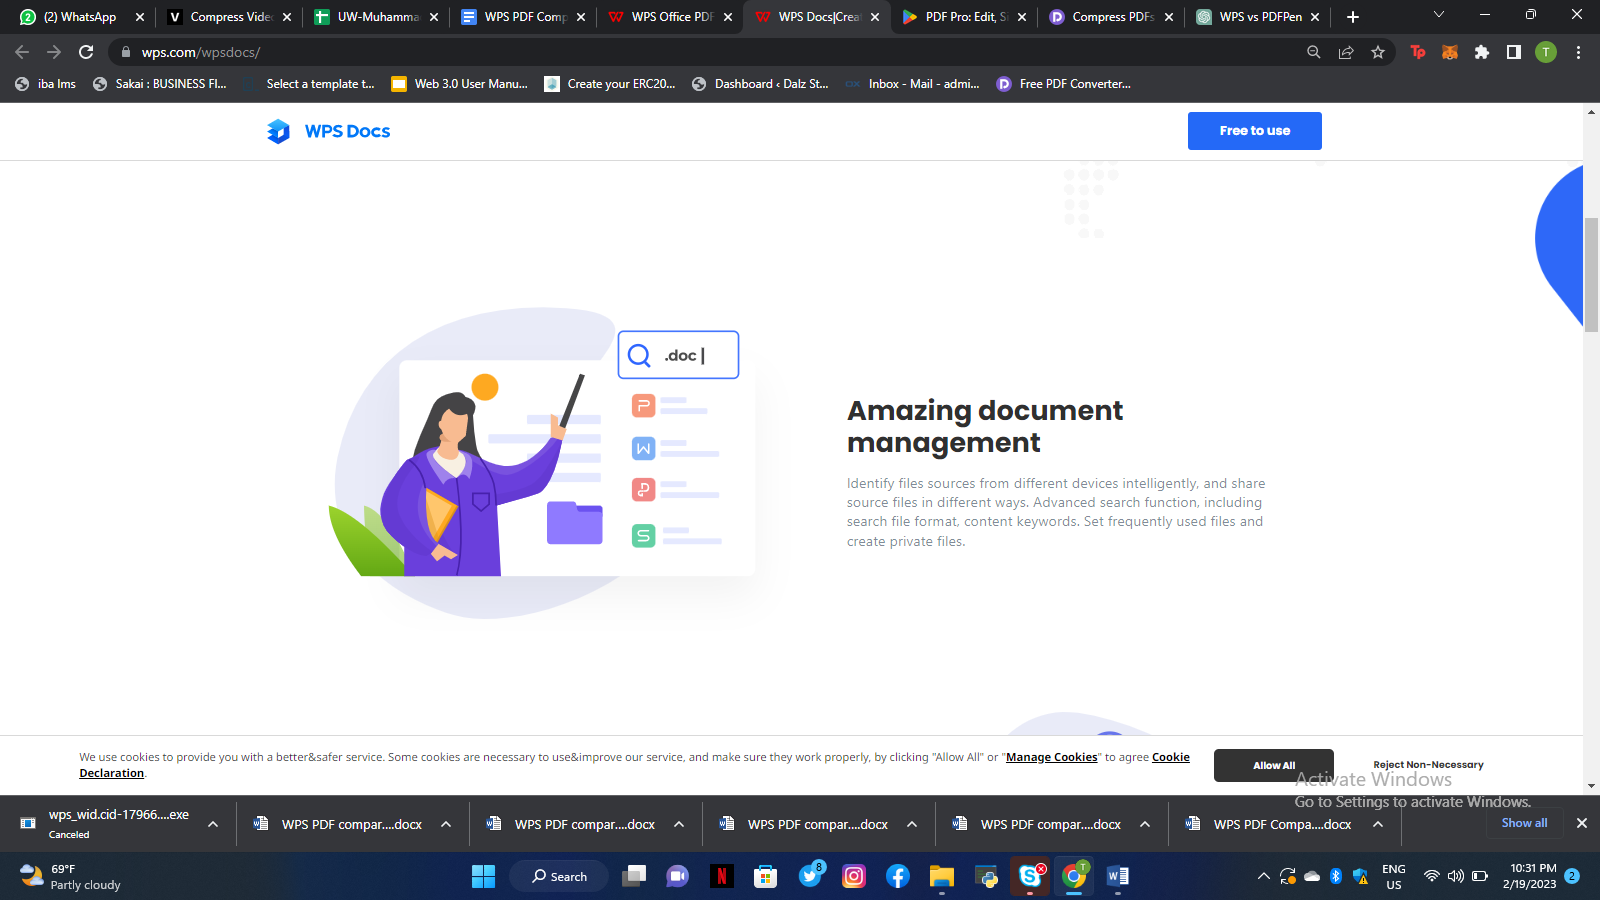Viewport: 1600px width, 900px height.
Task: Click the ENG US language indicator
Action: [1394, 877]
